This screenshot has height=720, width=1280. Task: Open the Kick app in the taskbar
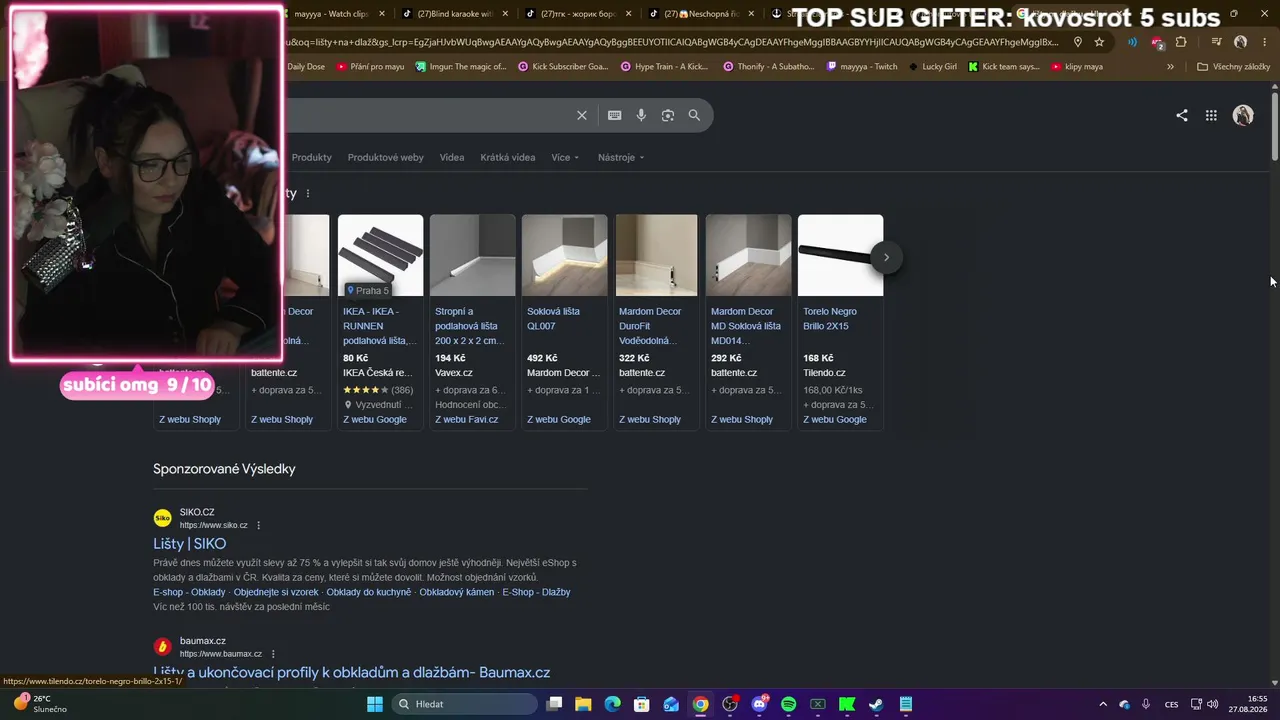(x=847, y=704)
